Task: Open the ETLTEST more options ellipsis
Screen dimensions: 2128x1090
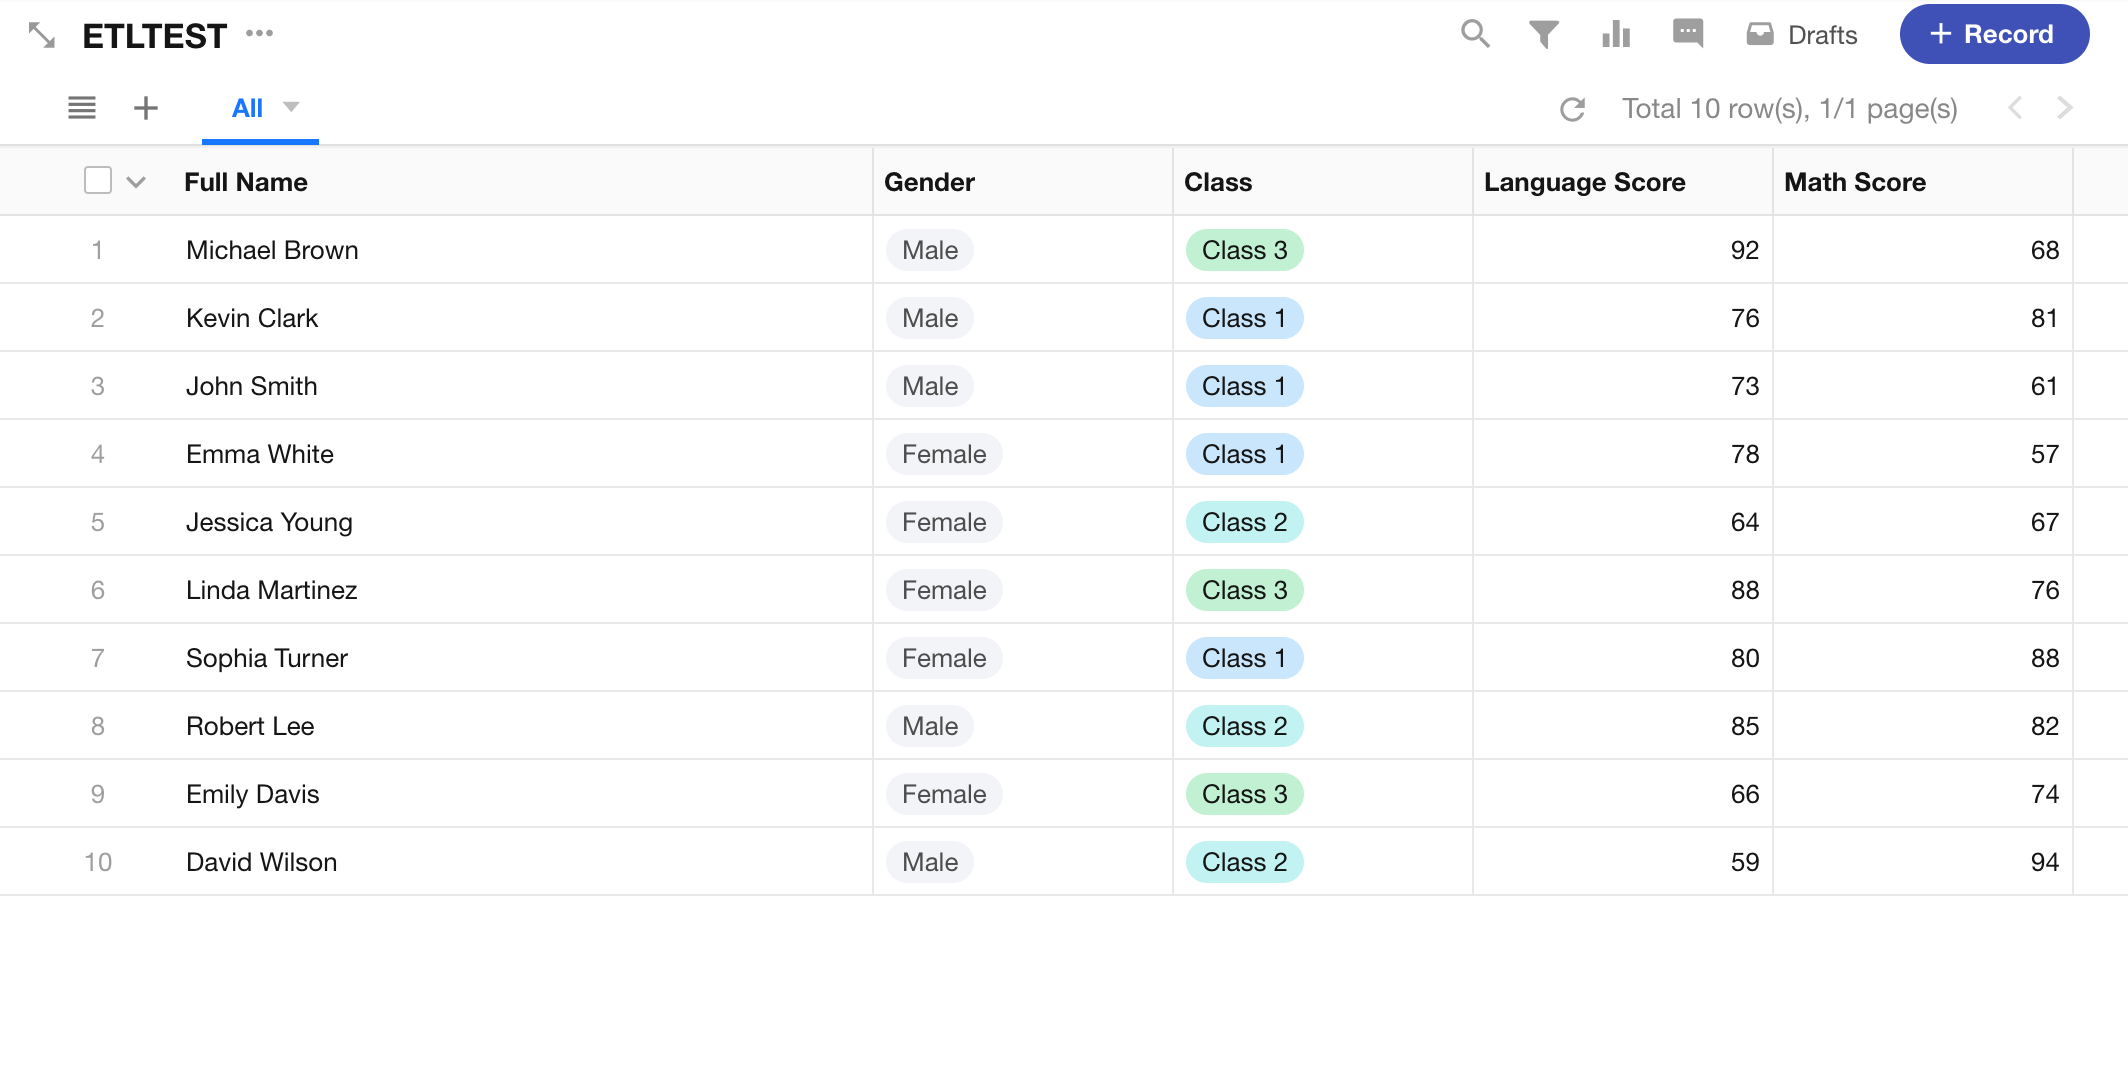Action: pyautogui.click(x=259, y=34)
